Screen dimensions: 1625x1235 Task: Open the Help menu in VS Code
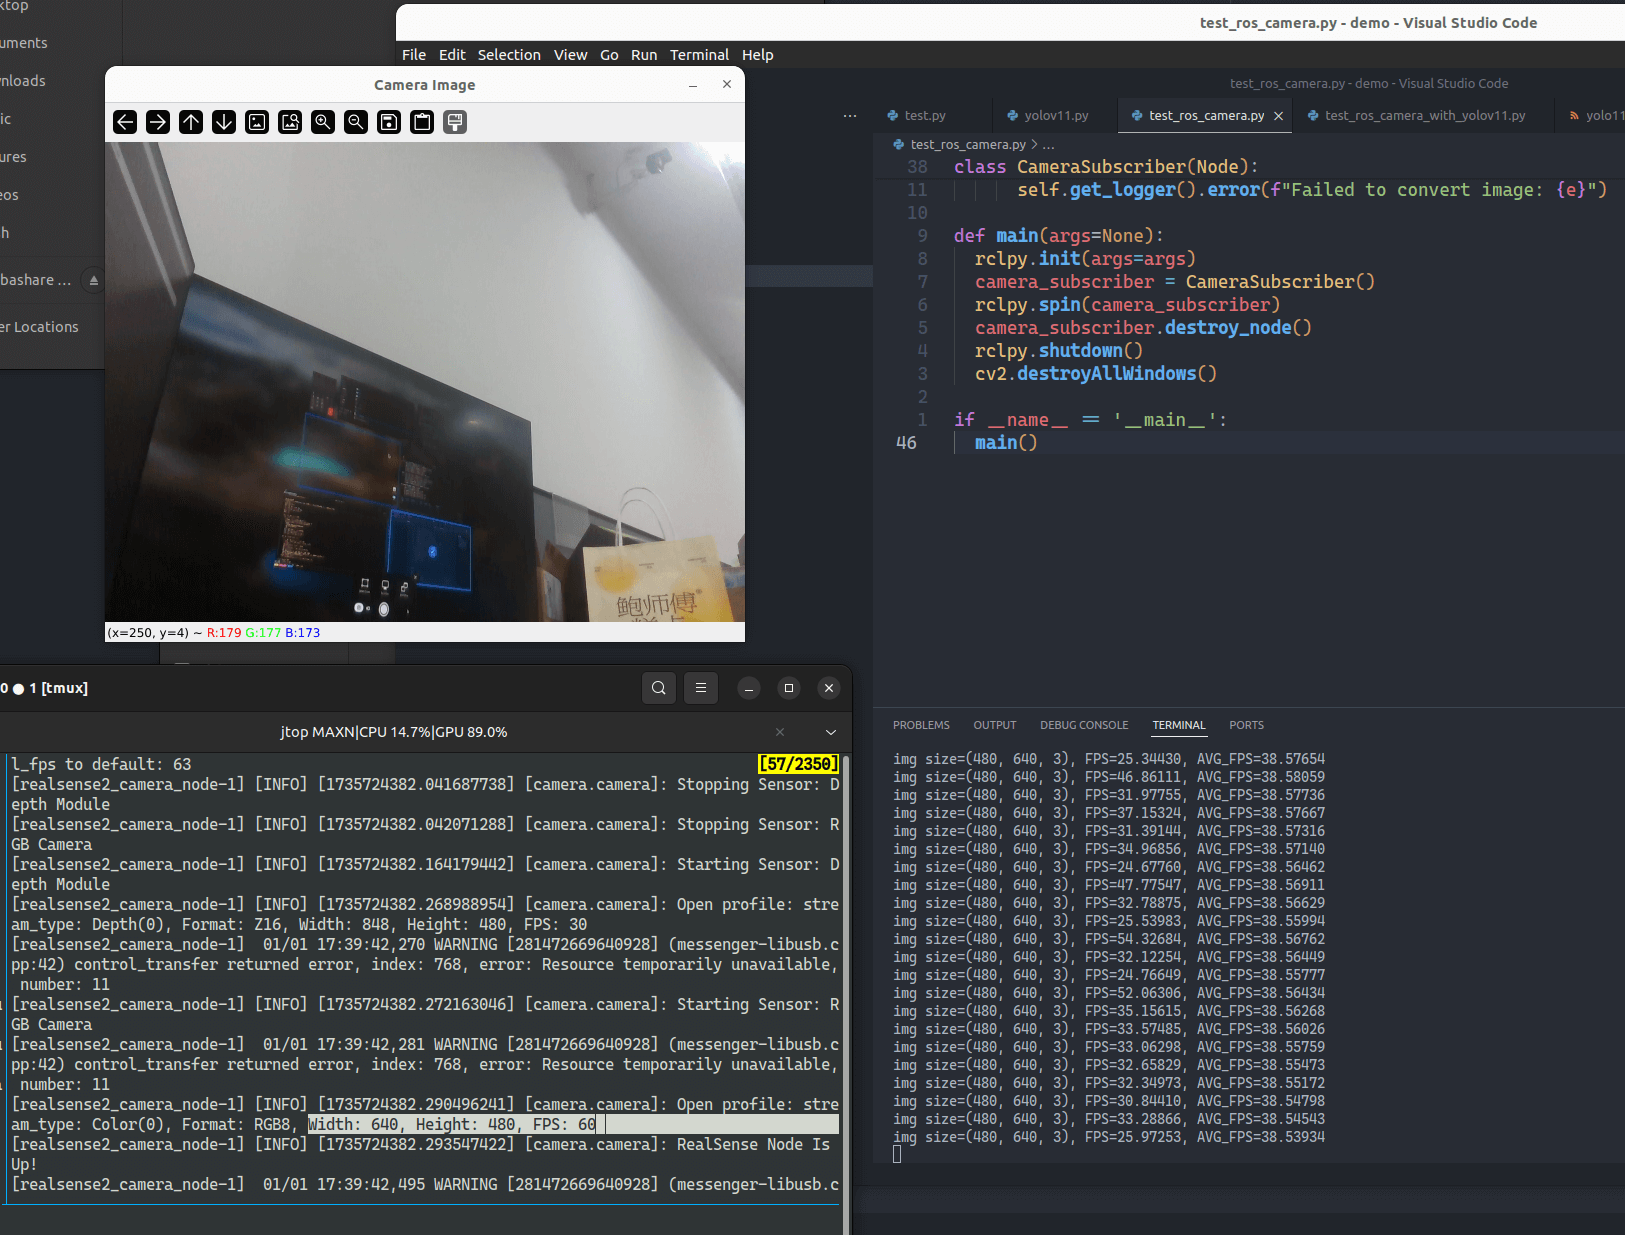[757, 55]
